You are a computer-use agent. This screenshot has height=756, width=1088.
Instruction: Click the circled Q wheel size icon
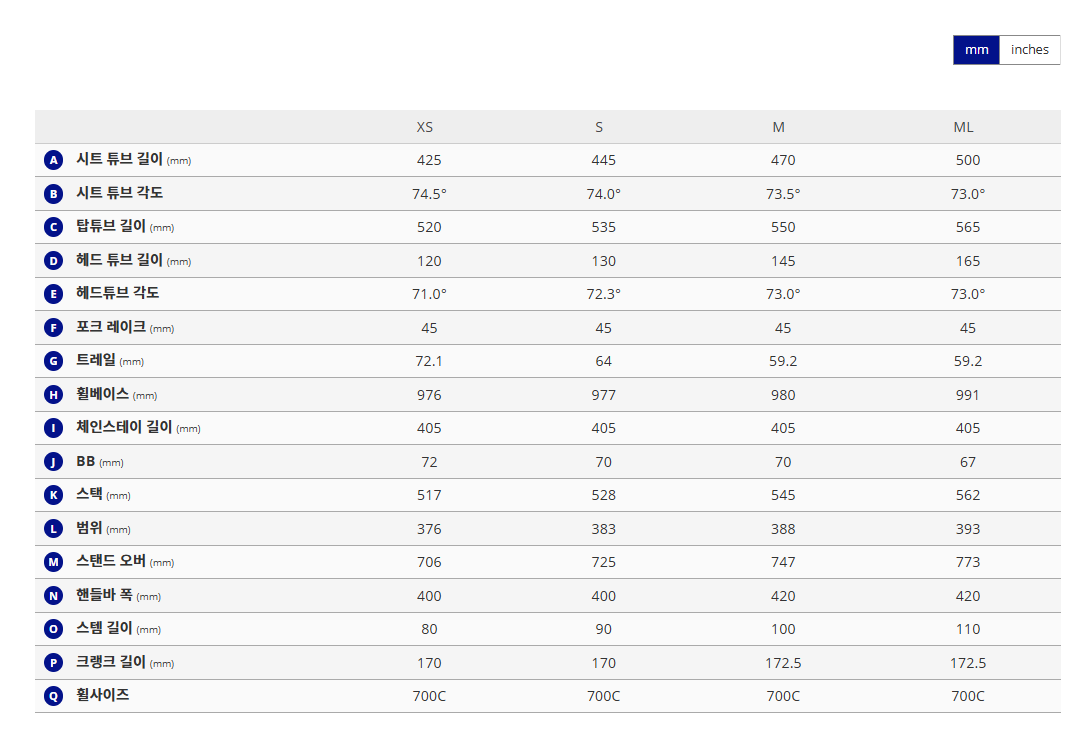click(x=54, y=696)
